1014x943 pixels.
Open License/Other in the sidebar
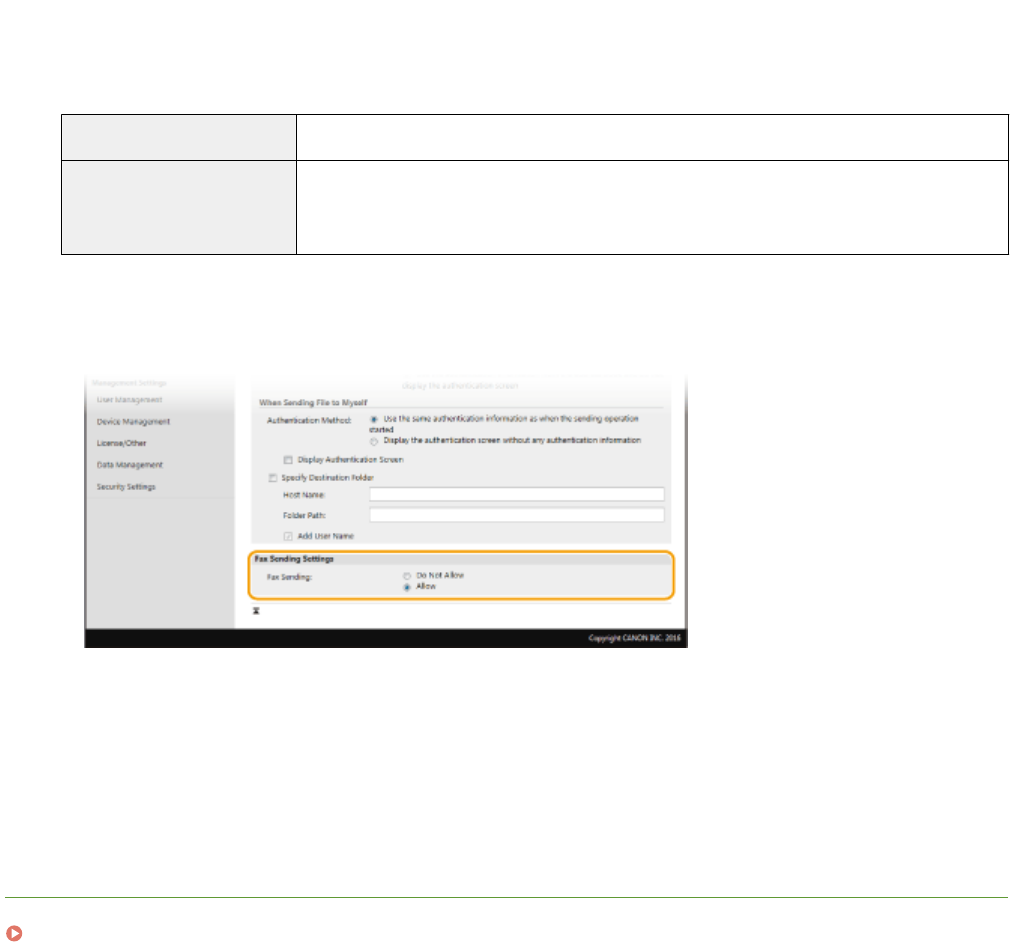[x=122, y=443]
